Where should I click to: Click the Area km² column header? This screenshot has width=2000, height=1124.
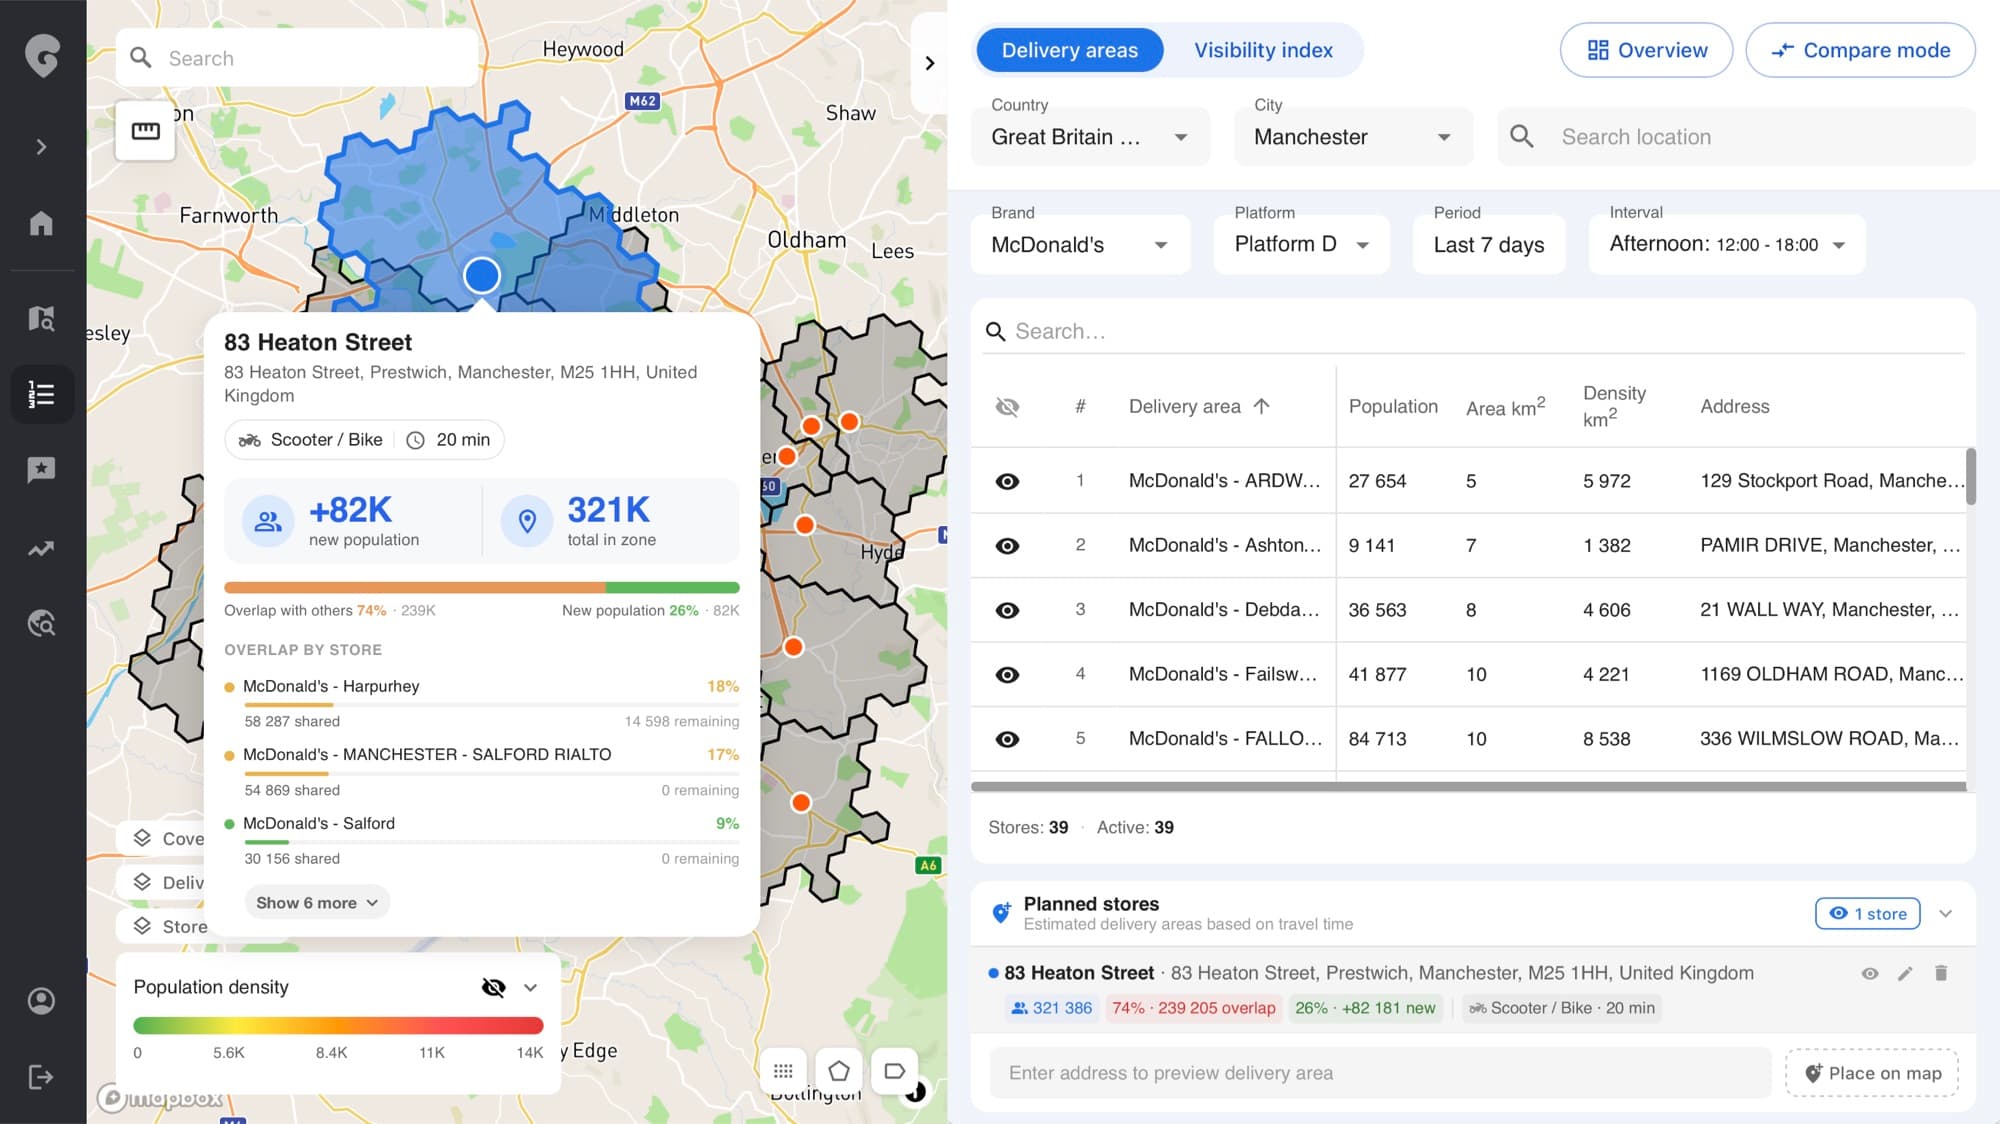pyautogui.click(x=1505, y=406)
